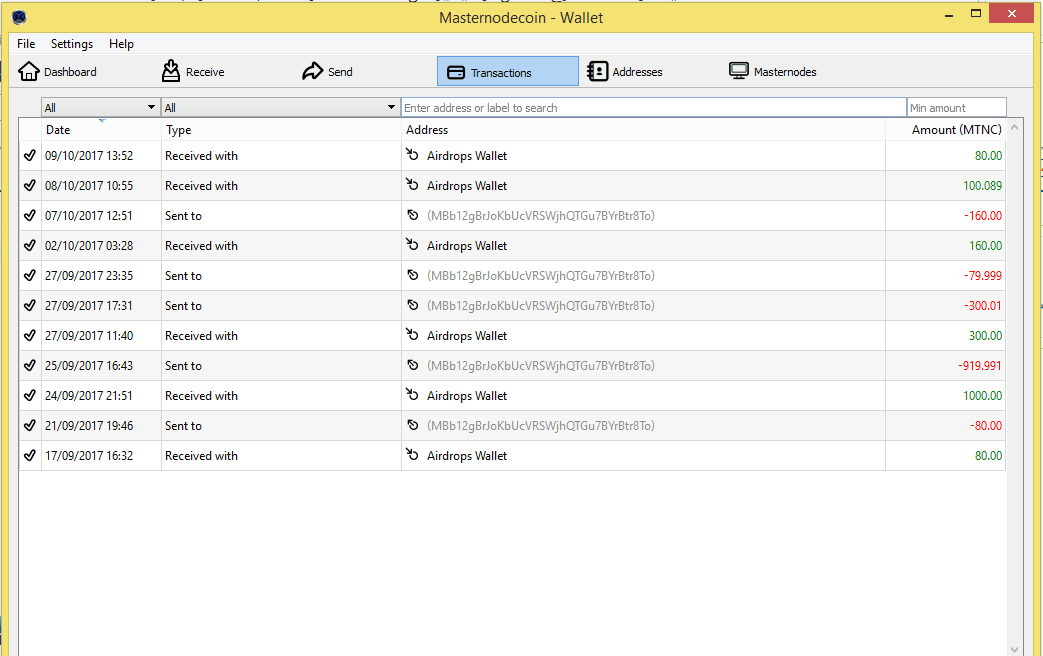Open the File menu
The height and width of the screenshot is (656, 1043).
[x=26, y=44]
